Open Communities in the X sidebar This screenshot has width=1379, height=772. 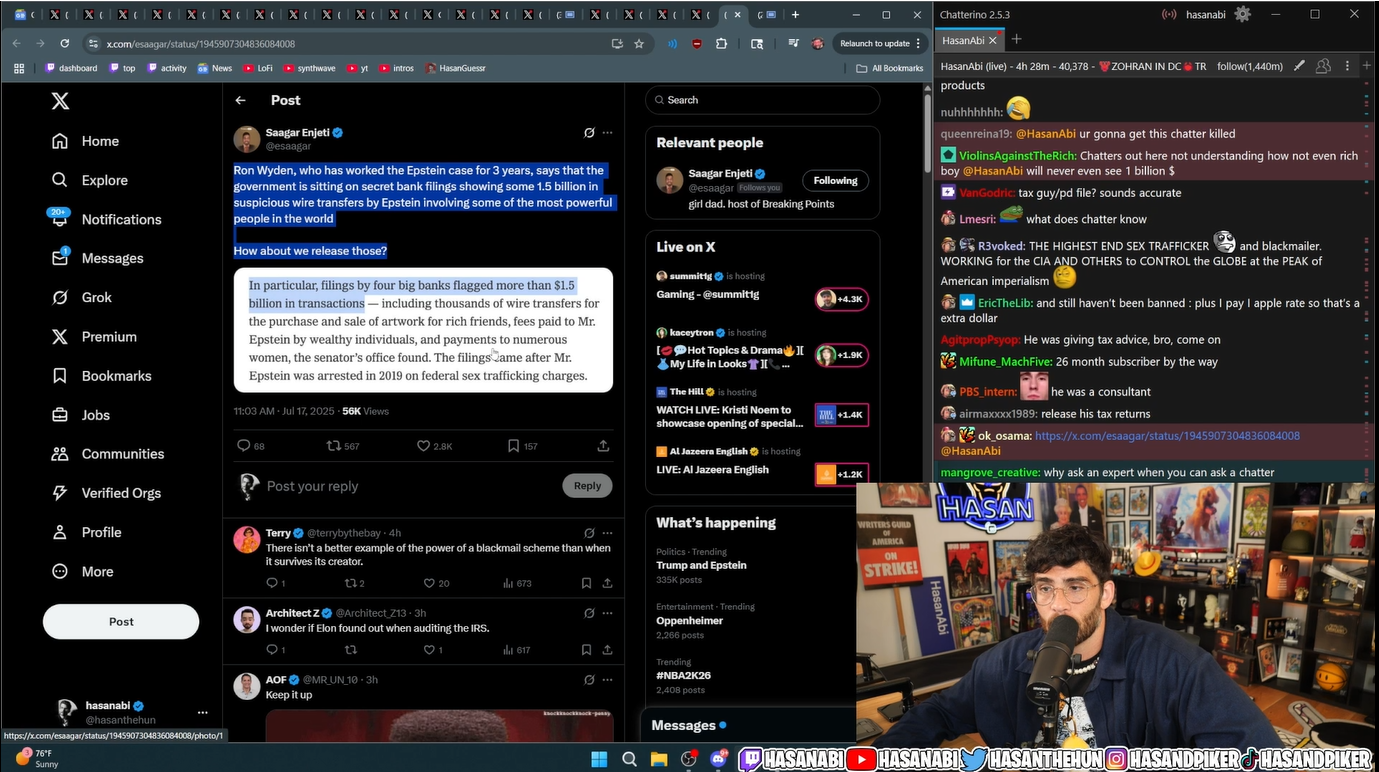click(x=107, y=454)
